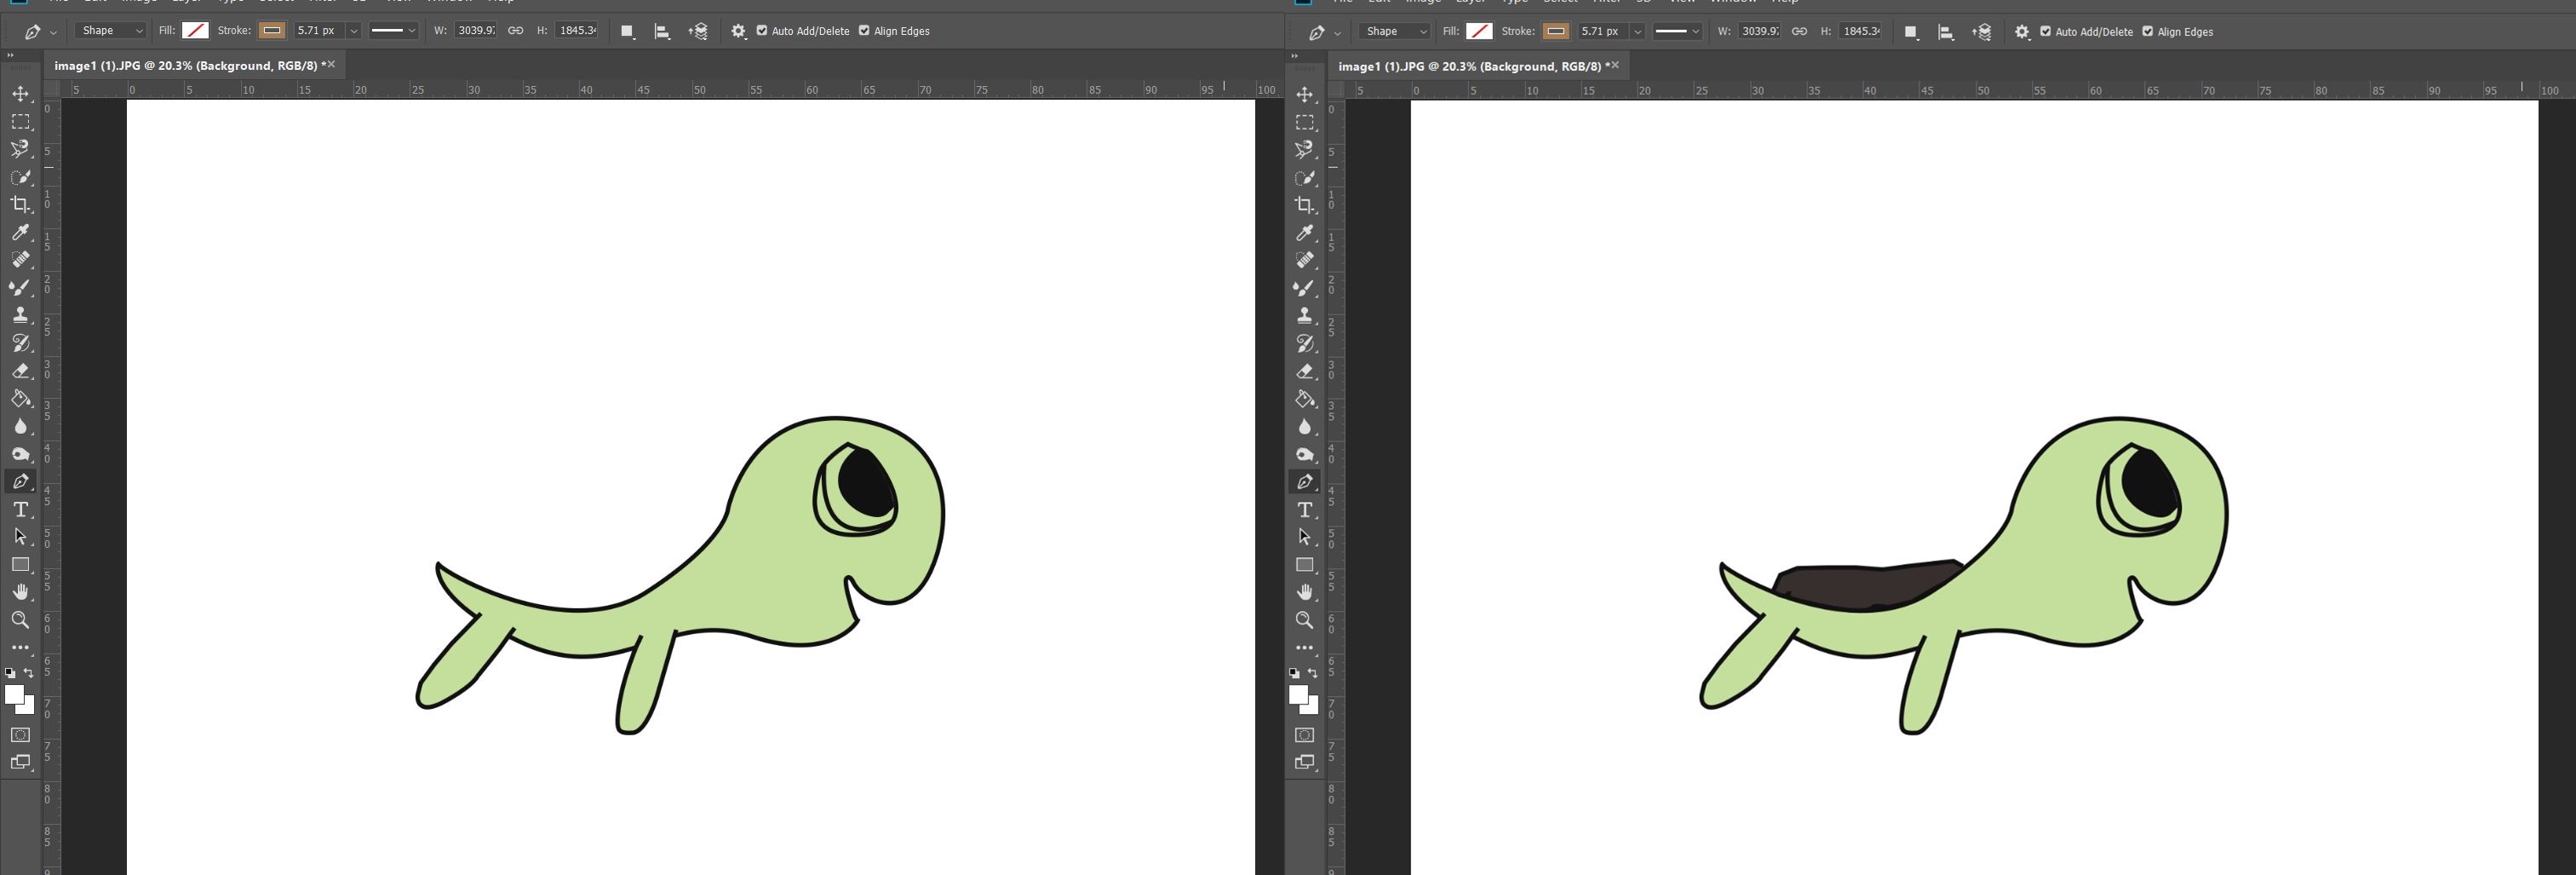2576x875 pixels.
Task: Swap foreground and background colors in left window
Action: click(29, 673)
